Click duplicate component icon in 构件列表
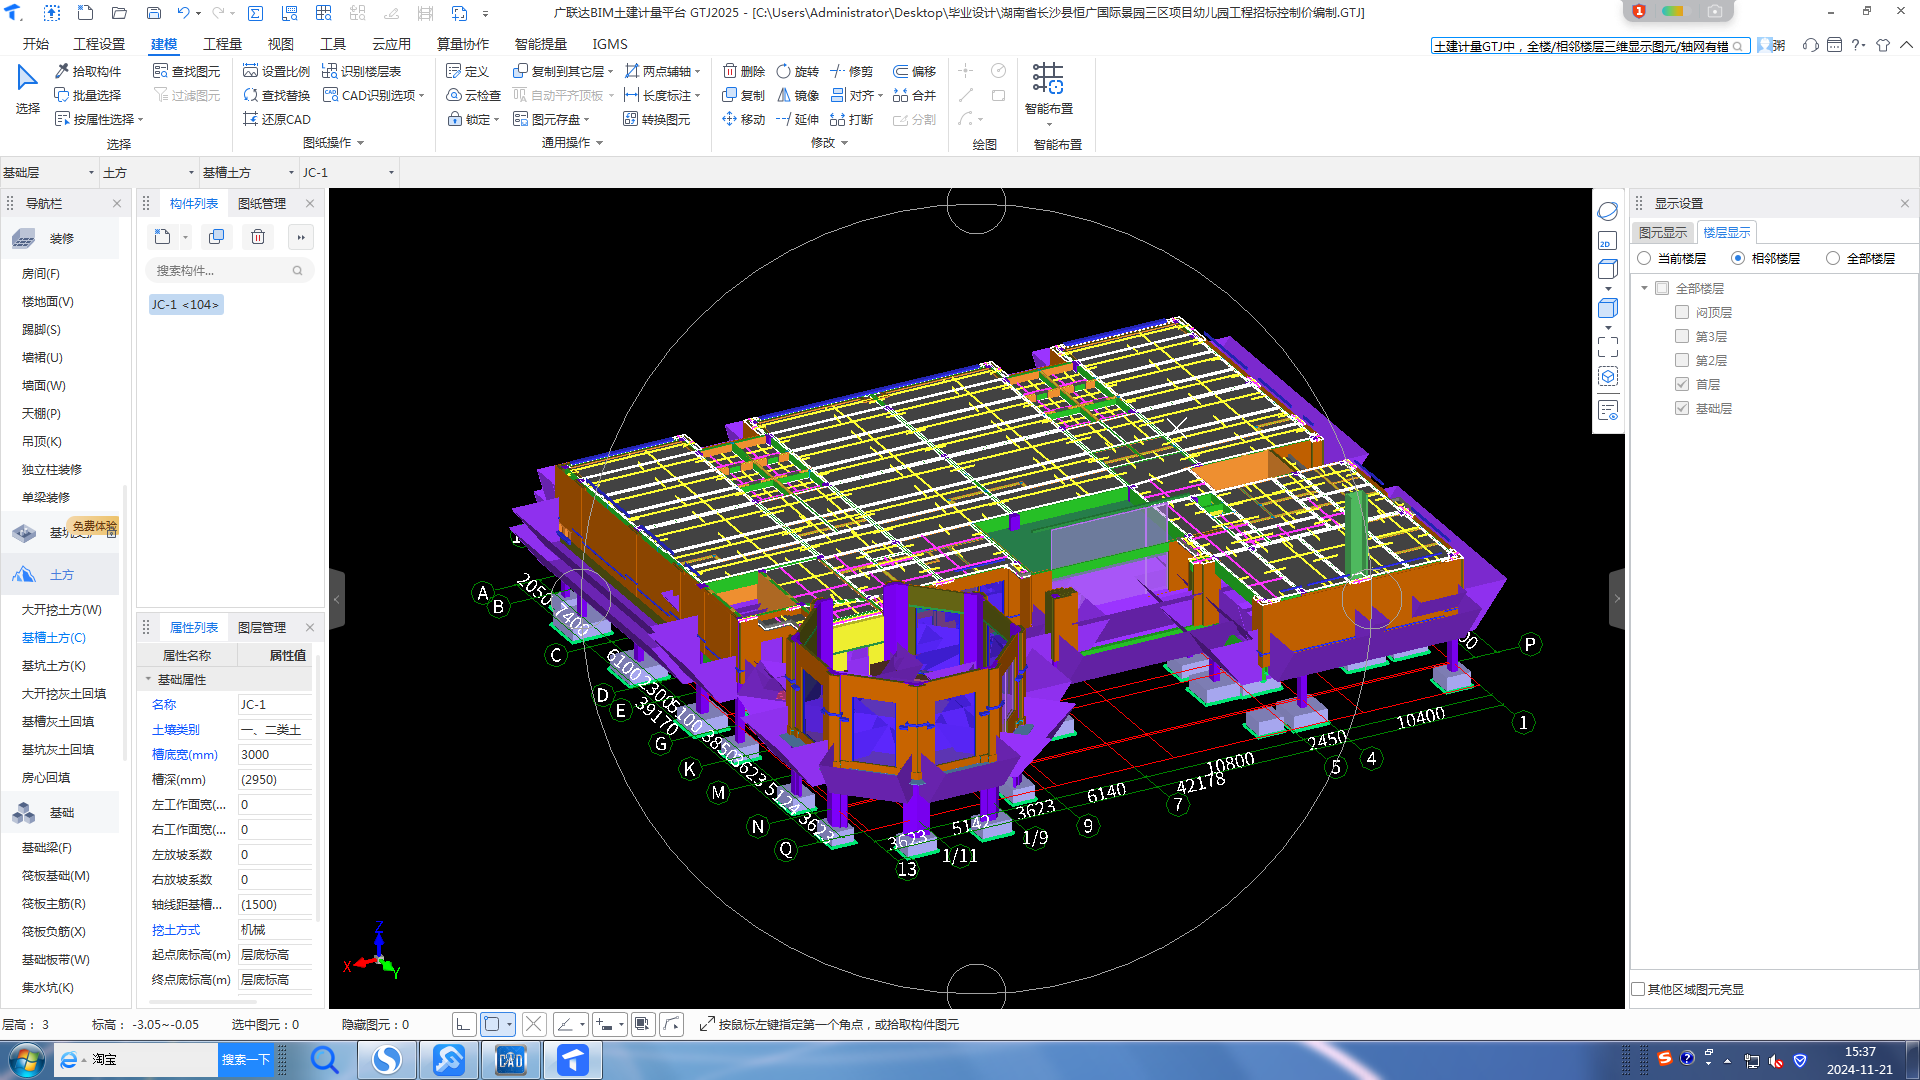 [216, 237]
